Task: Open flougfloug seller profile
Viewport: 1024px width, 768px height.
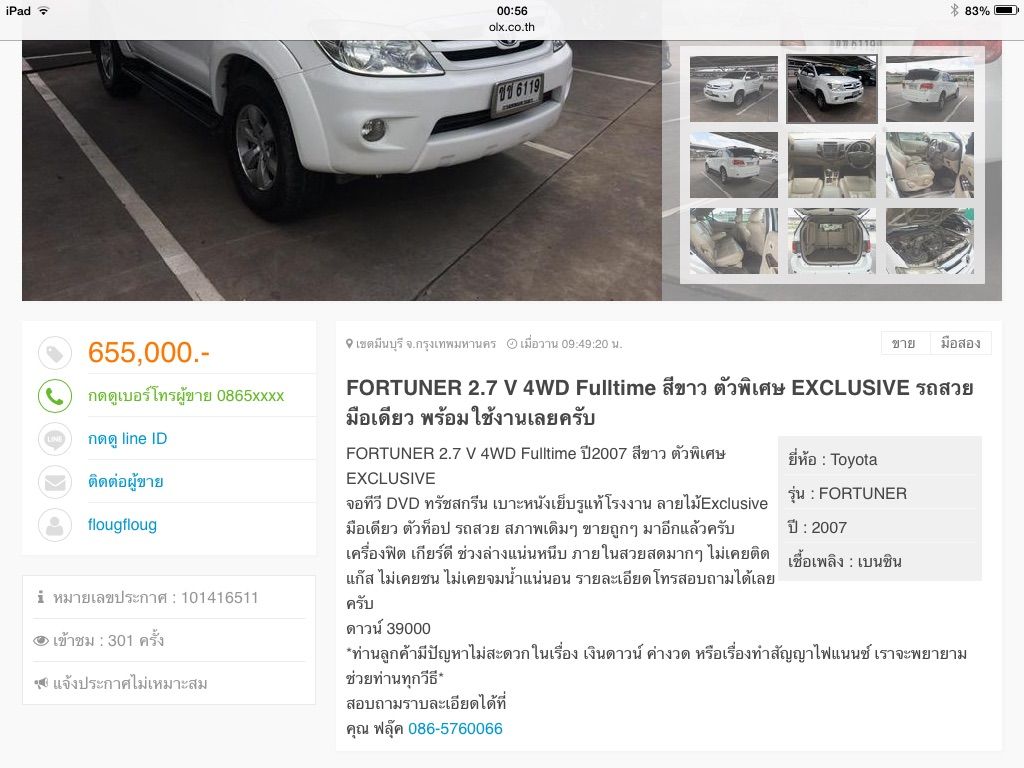Action: pos(122,525)
